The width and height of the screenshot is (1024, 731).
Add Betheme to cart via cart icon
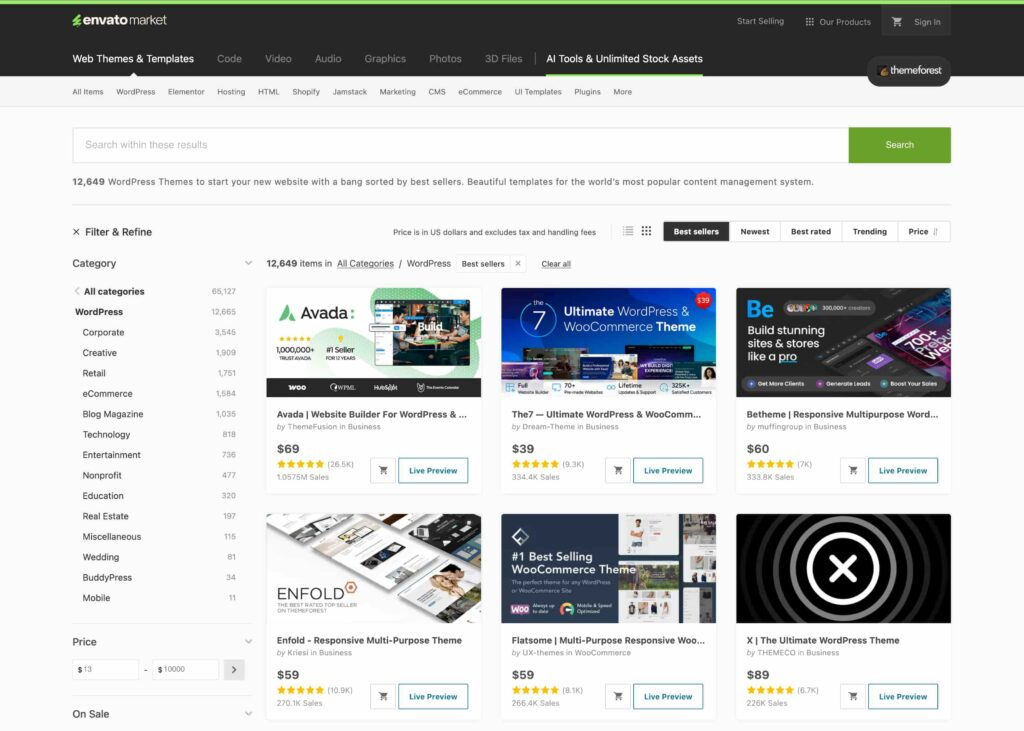point(852,471)
